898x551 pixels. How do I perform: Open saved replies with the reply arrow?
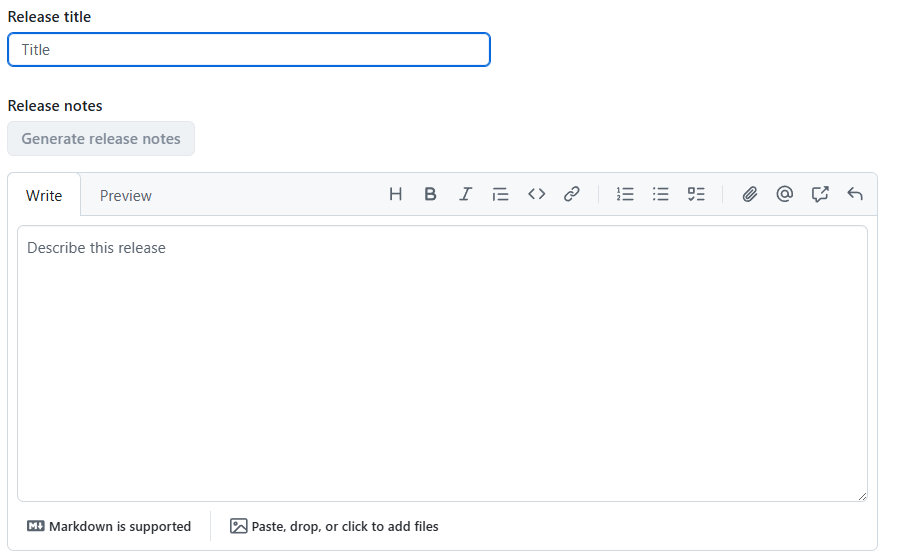[855, 194]
